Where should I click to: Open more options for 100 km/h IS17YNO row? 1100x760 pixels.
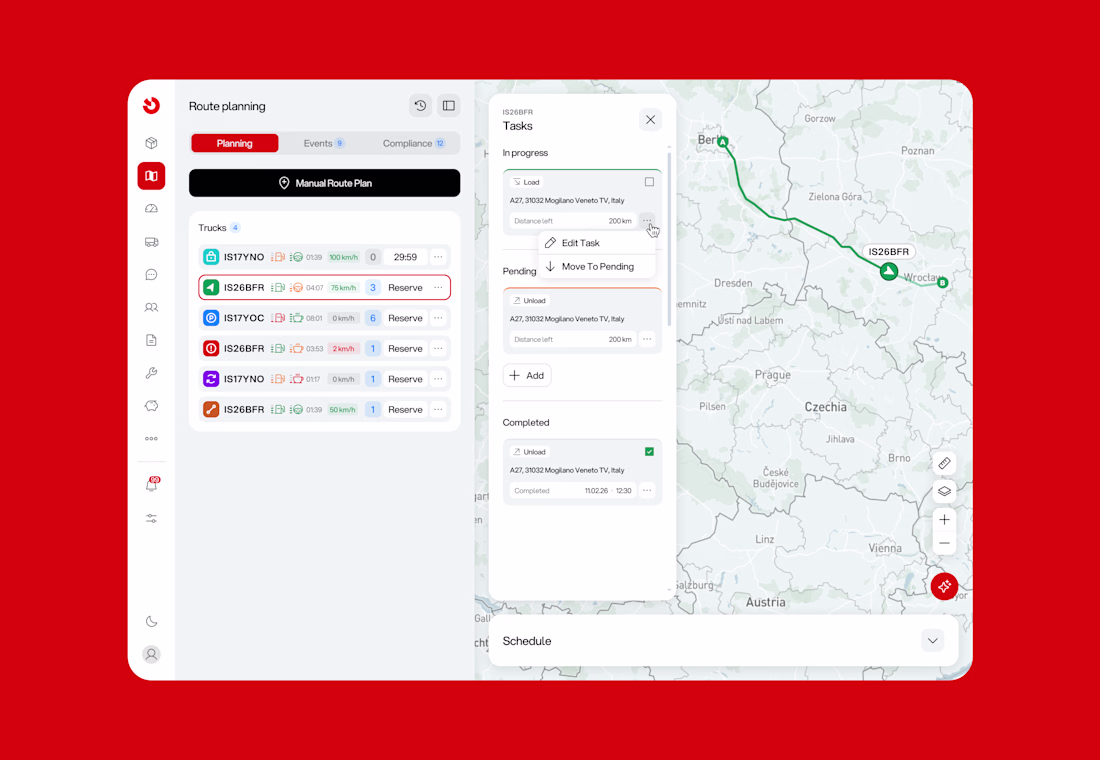[x=438, y=257]
